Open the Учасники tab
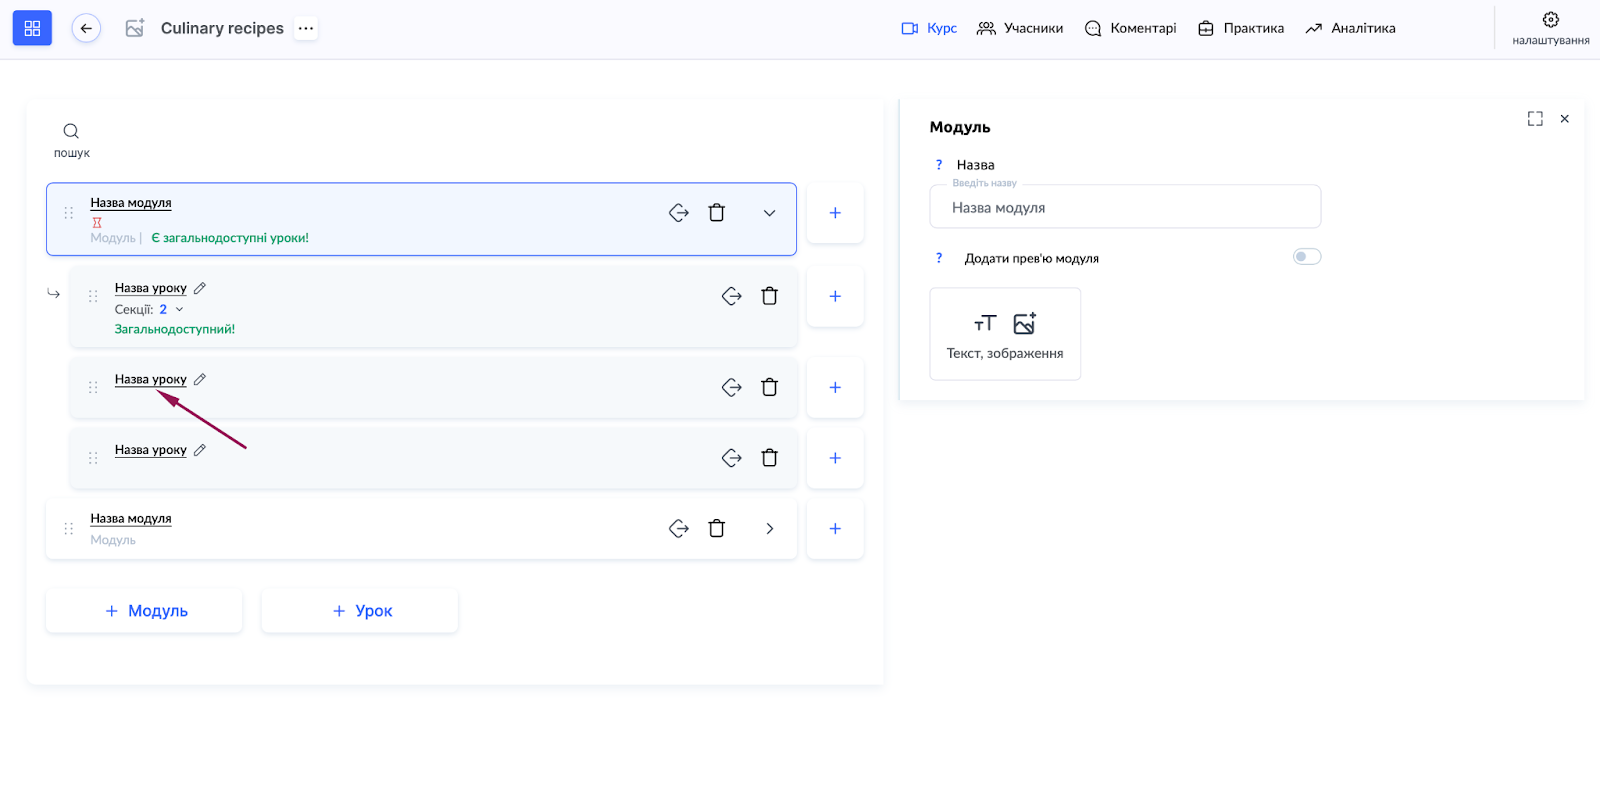The height and width of the screenshot is (794, 1600). pyautogui.click(x=1020, y=28)
